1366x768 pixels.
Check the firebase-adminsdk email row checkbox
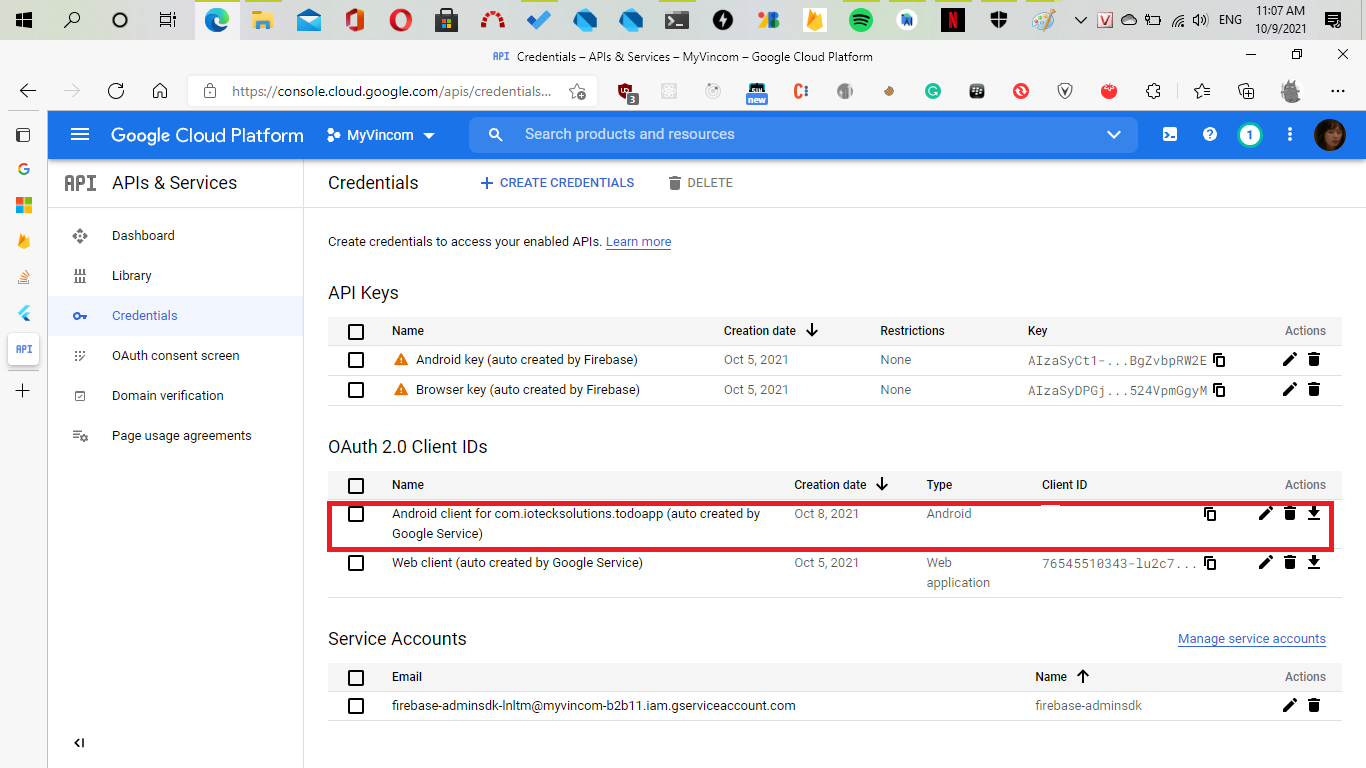click(356, 706)
